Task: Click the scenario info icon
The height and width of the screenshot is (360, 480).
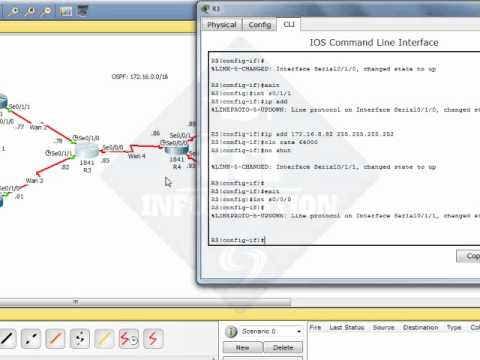Action: click(x=231, y=332)
